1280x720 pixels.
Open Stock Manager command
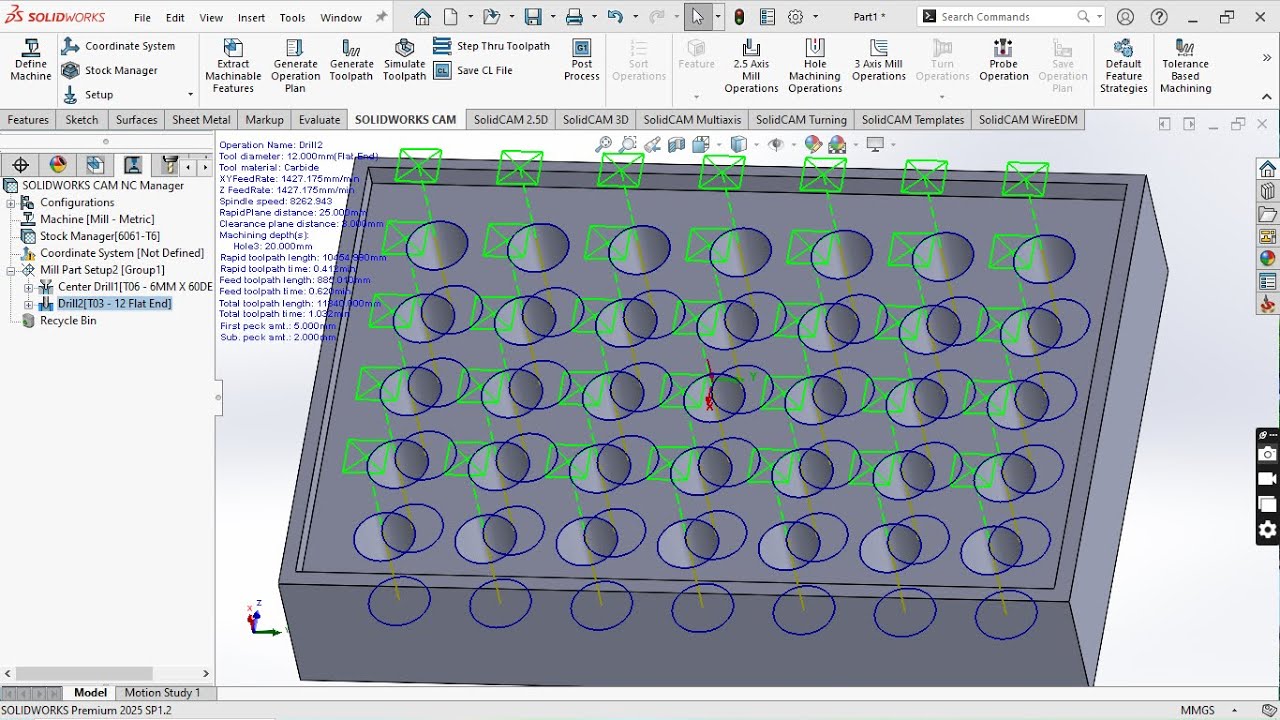pos(109,70)
